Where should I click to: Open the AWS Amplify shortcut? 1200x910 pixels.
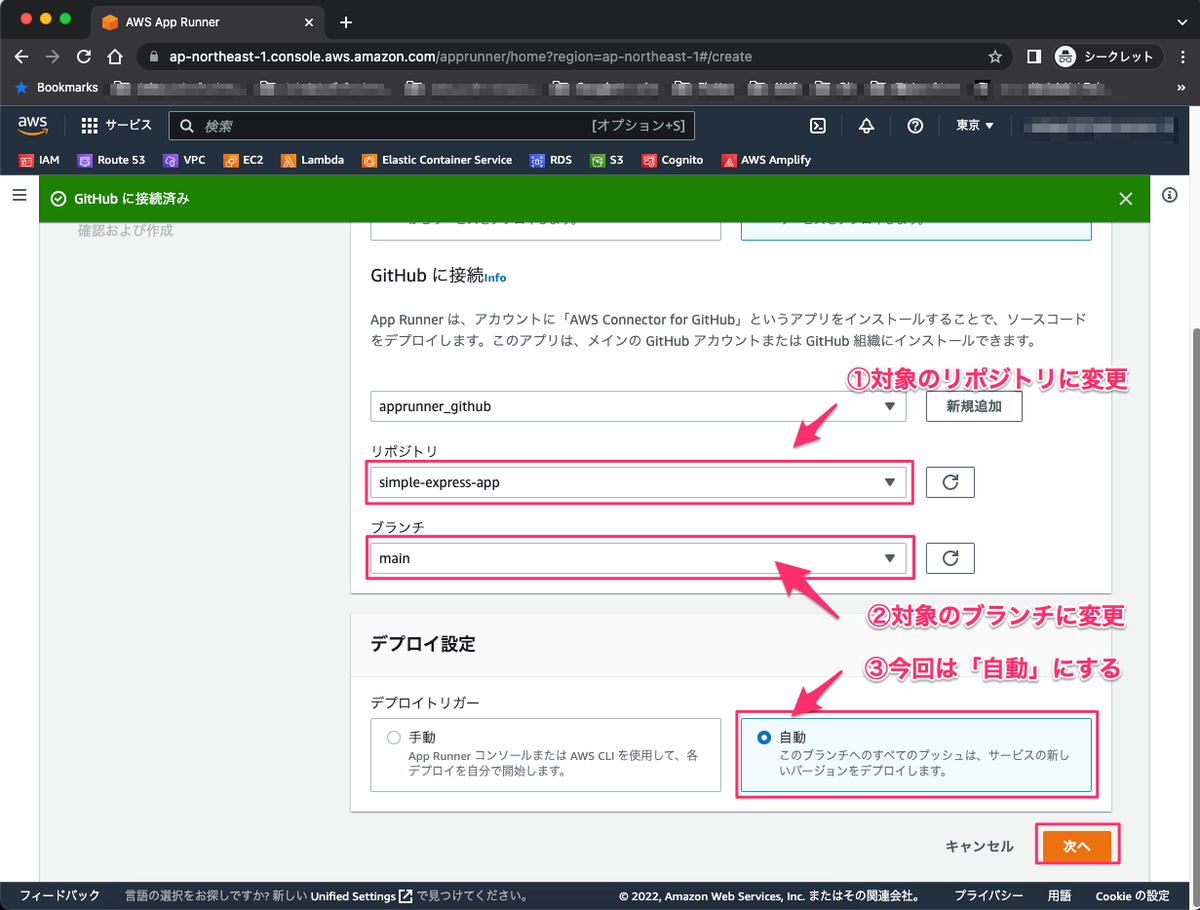[765, 160]
